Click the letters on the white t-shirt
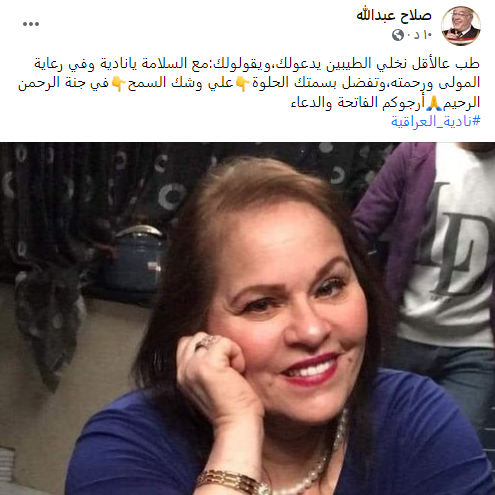495x495 pixels. point(455,240)
